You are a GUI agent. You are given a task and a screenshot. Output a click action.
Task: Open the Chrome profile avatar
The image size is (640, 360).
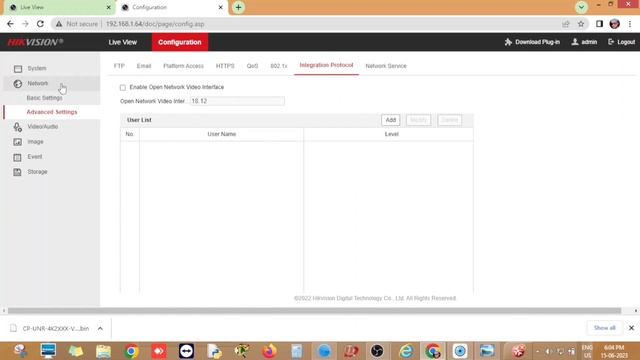tap(615, 24)
